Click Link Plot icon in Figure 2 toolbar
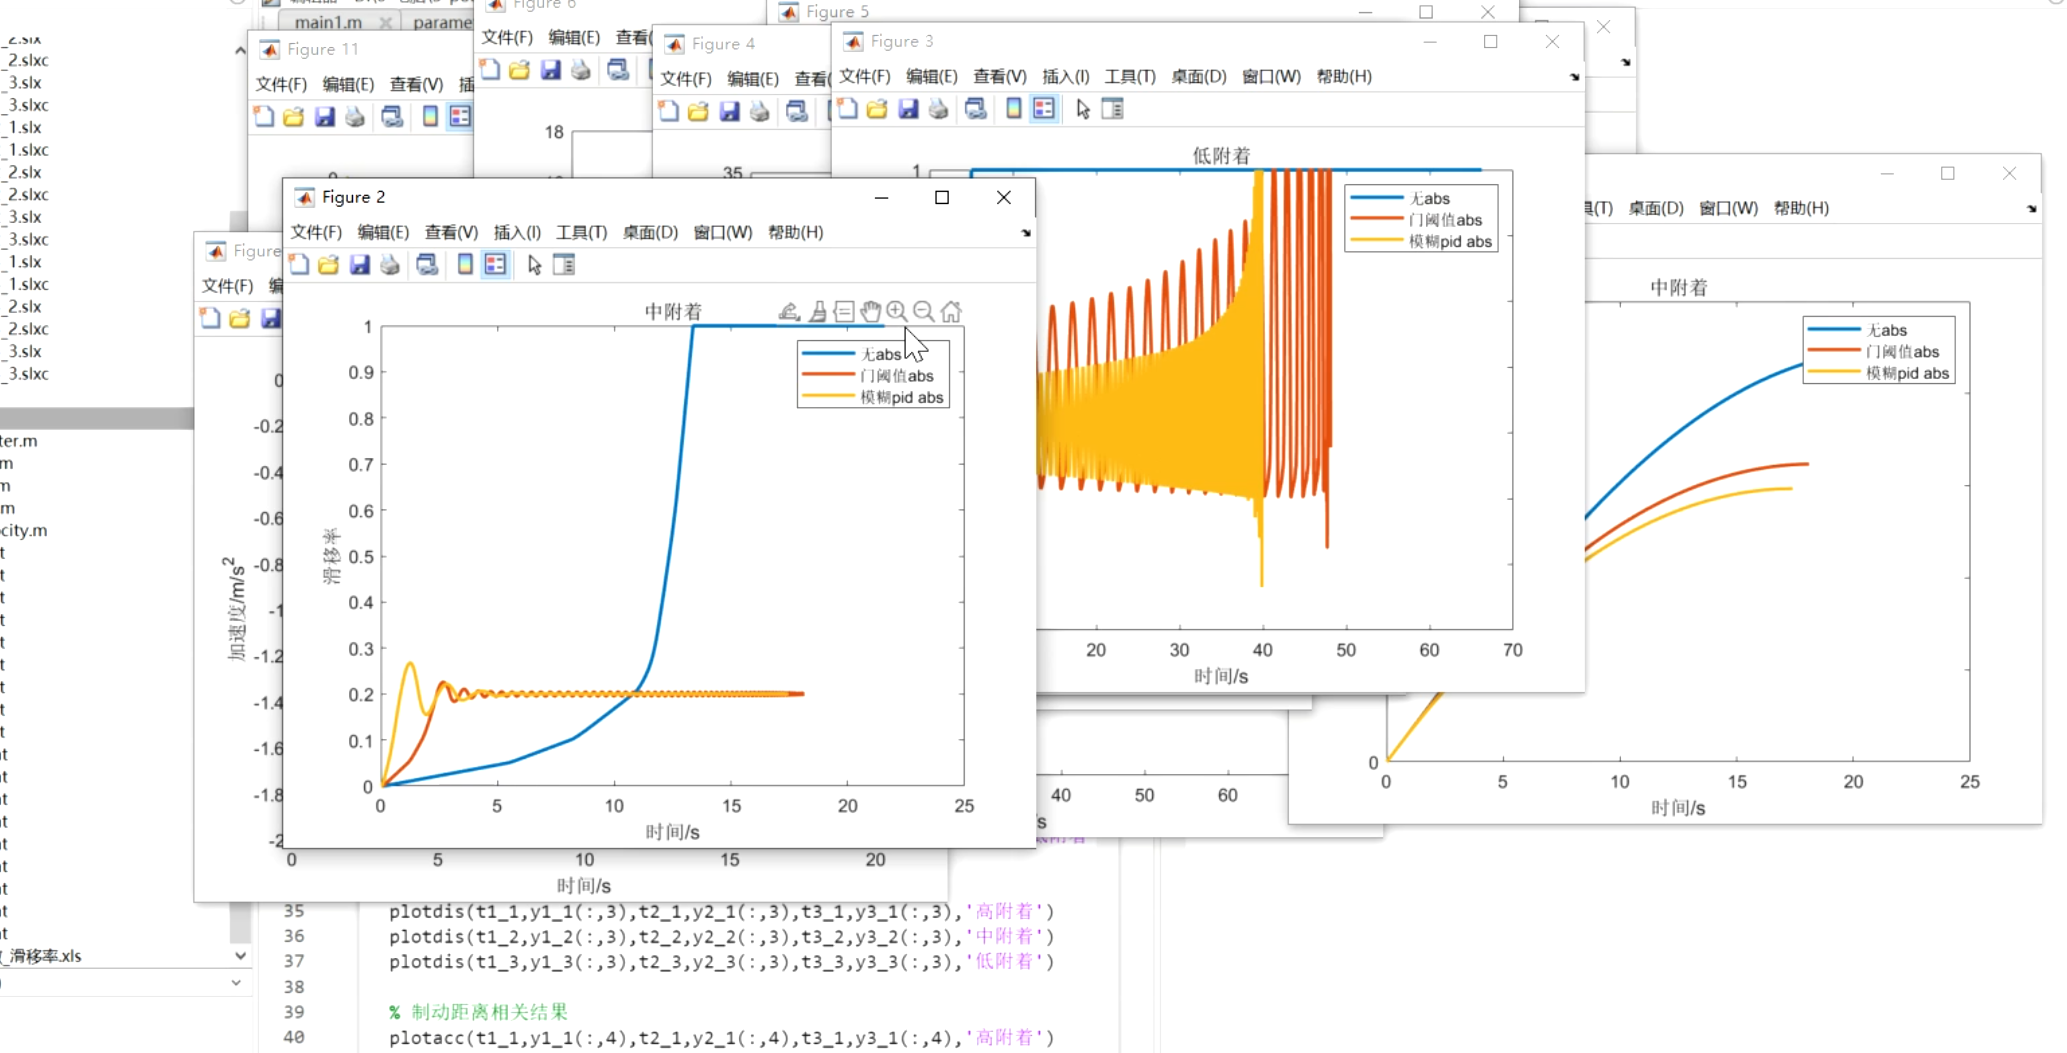Viewport: 2067px width, 1053px height. [x=427, y=265]
